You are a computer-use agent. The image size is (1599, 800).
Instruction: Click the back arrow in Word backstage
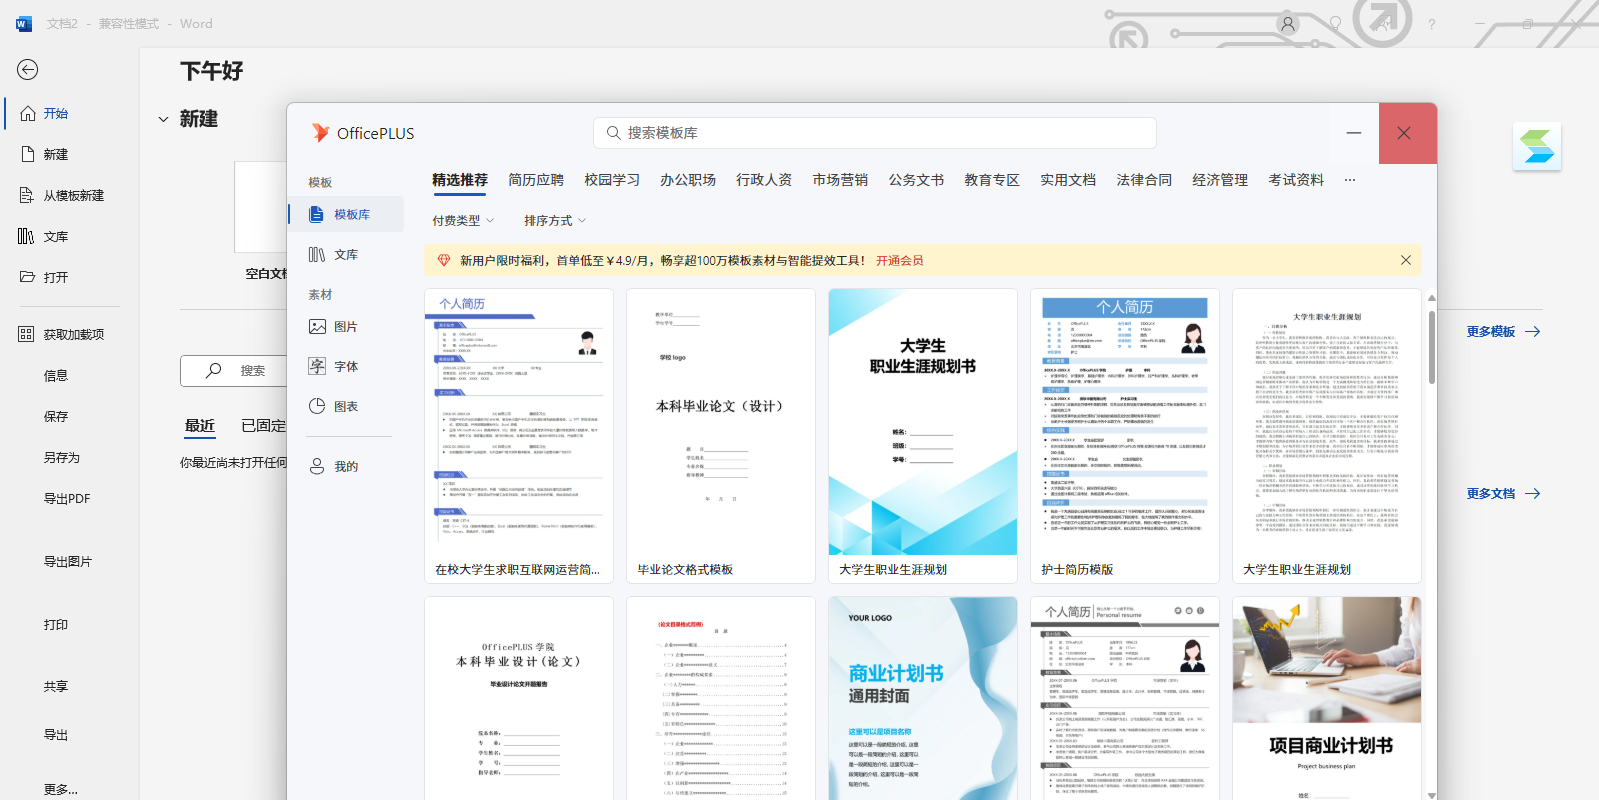28,69
